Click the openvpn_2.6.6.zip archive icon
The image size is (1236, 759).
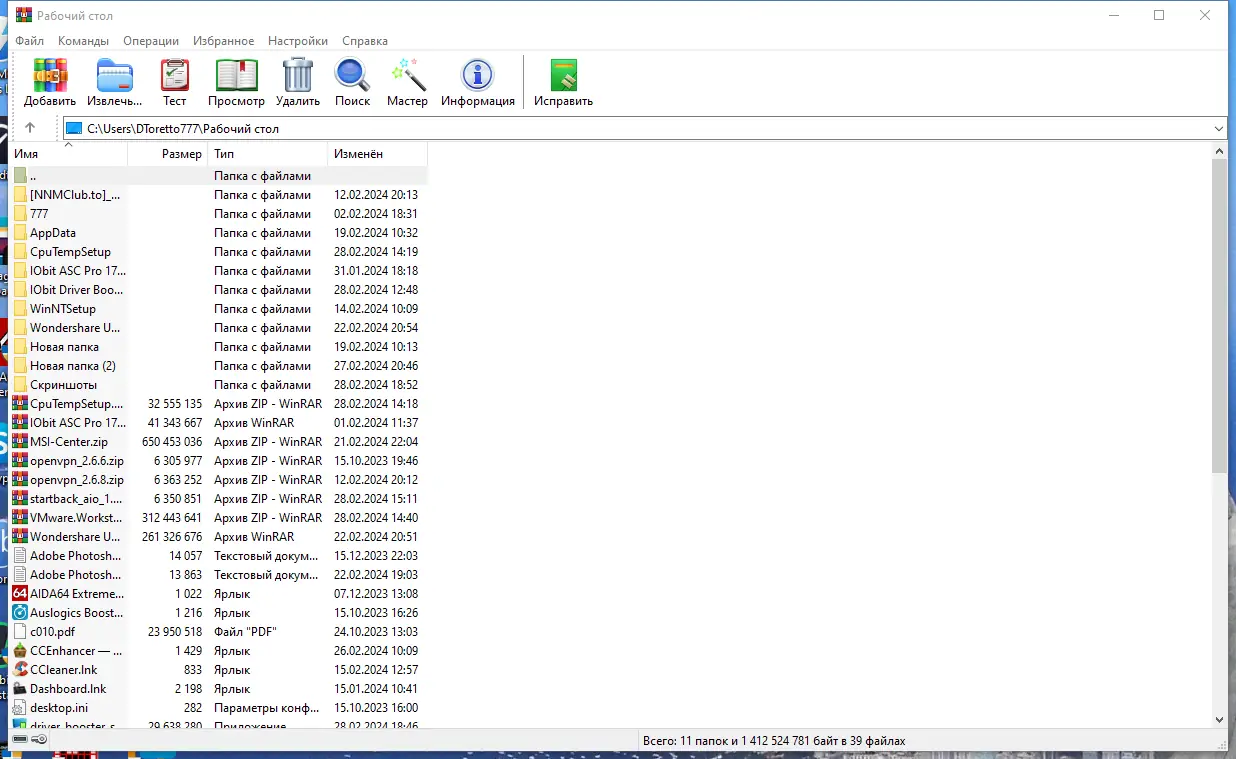click(20, 460)
